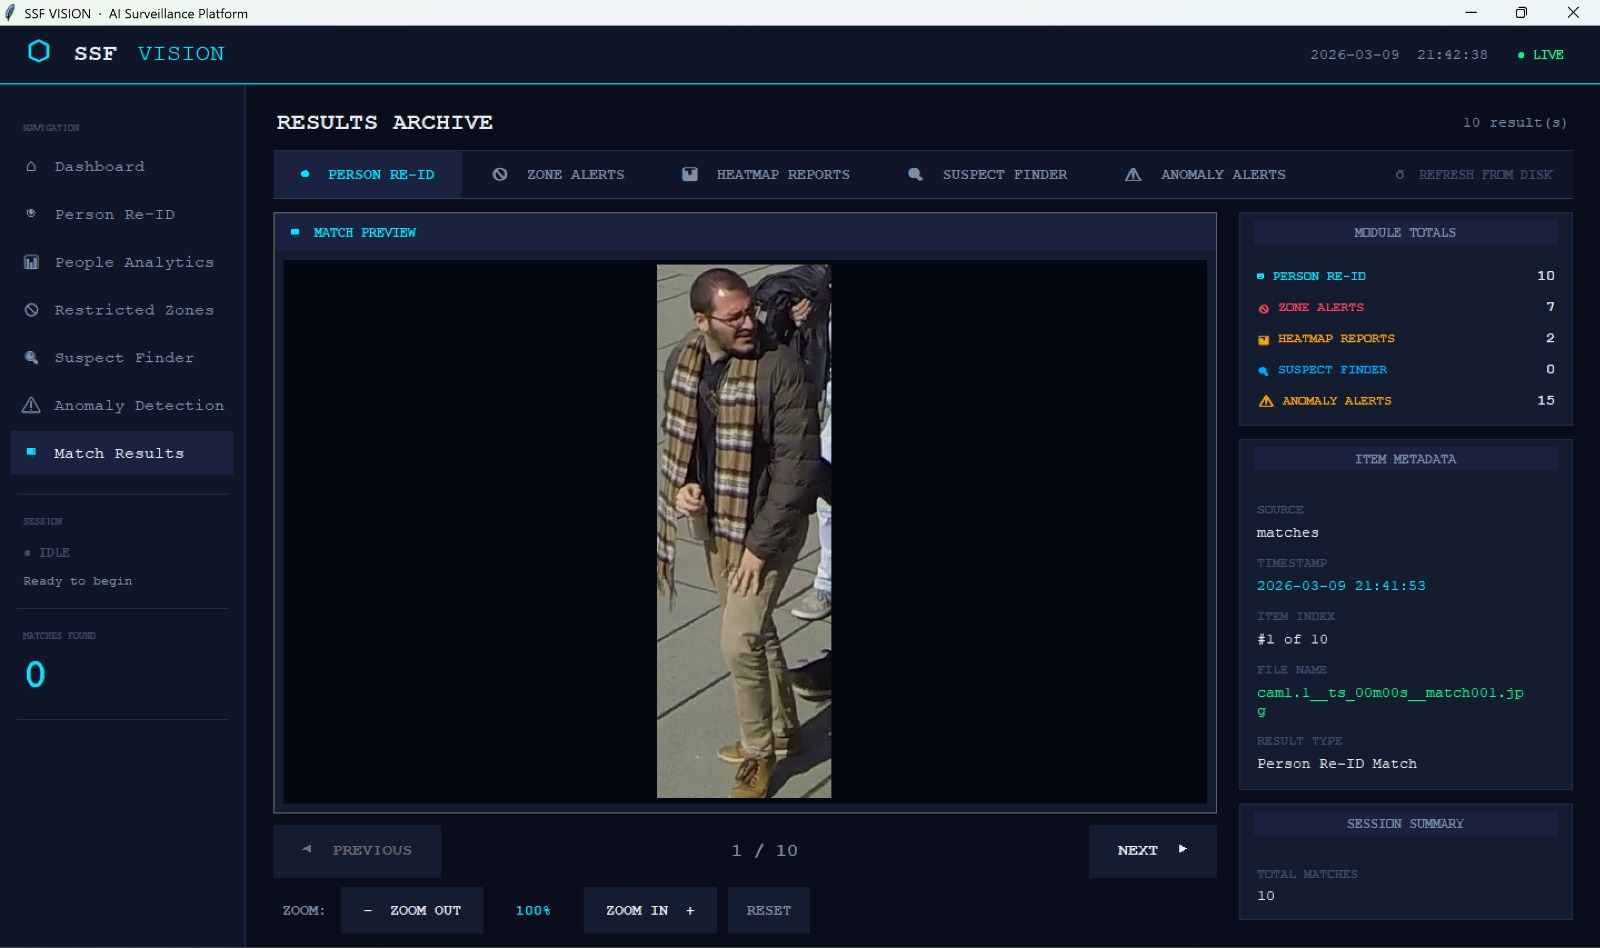Click the Anomaly Alerts warning icon showing 15

(1264, 401)
